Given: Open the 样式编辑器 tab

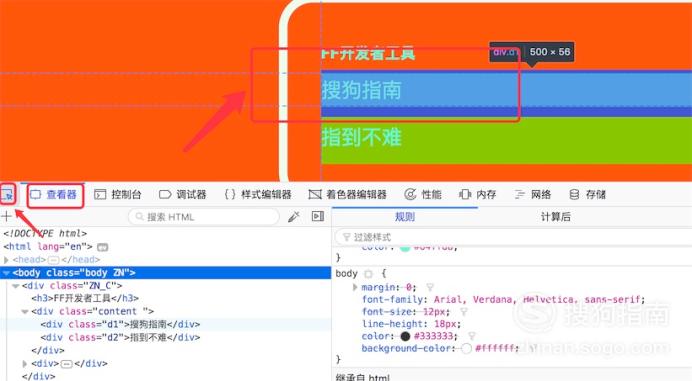Looking at the screenshot, I should (258, 195).
